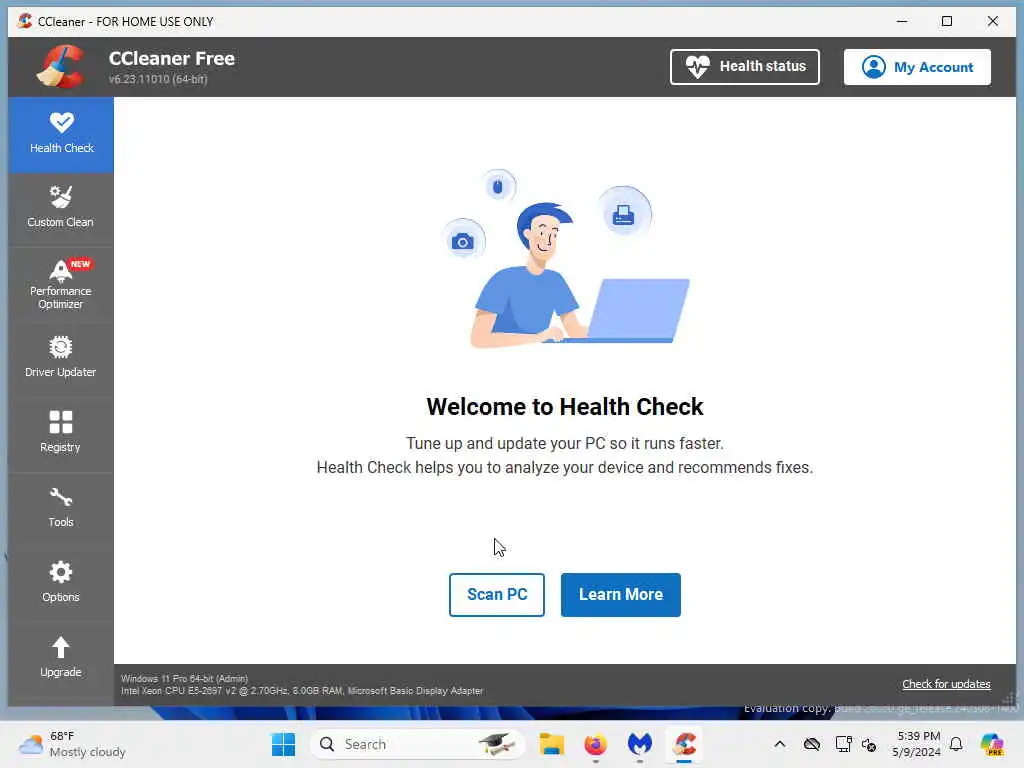Open My Account

coord(917,67)
